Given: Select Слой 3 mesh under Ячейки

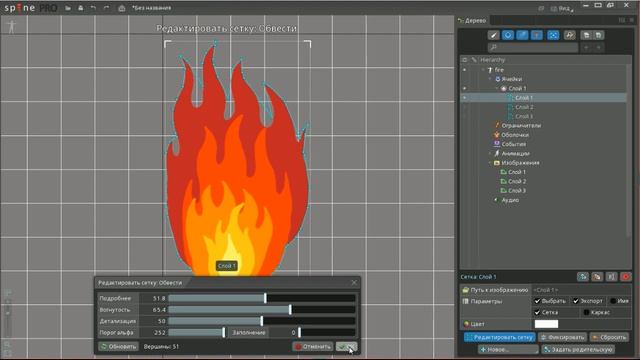Looking at the screenshot, I should point(524,116).
